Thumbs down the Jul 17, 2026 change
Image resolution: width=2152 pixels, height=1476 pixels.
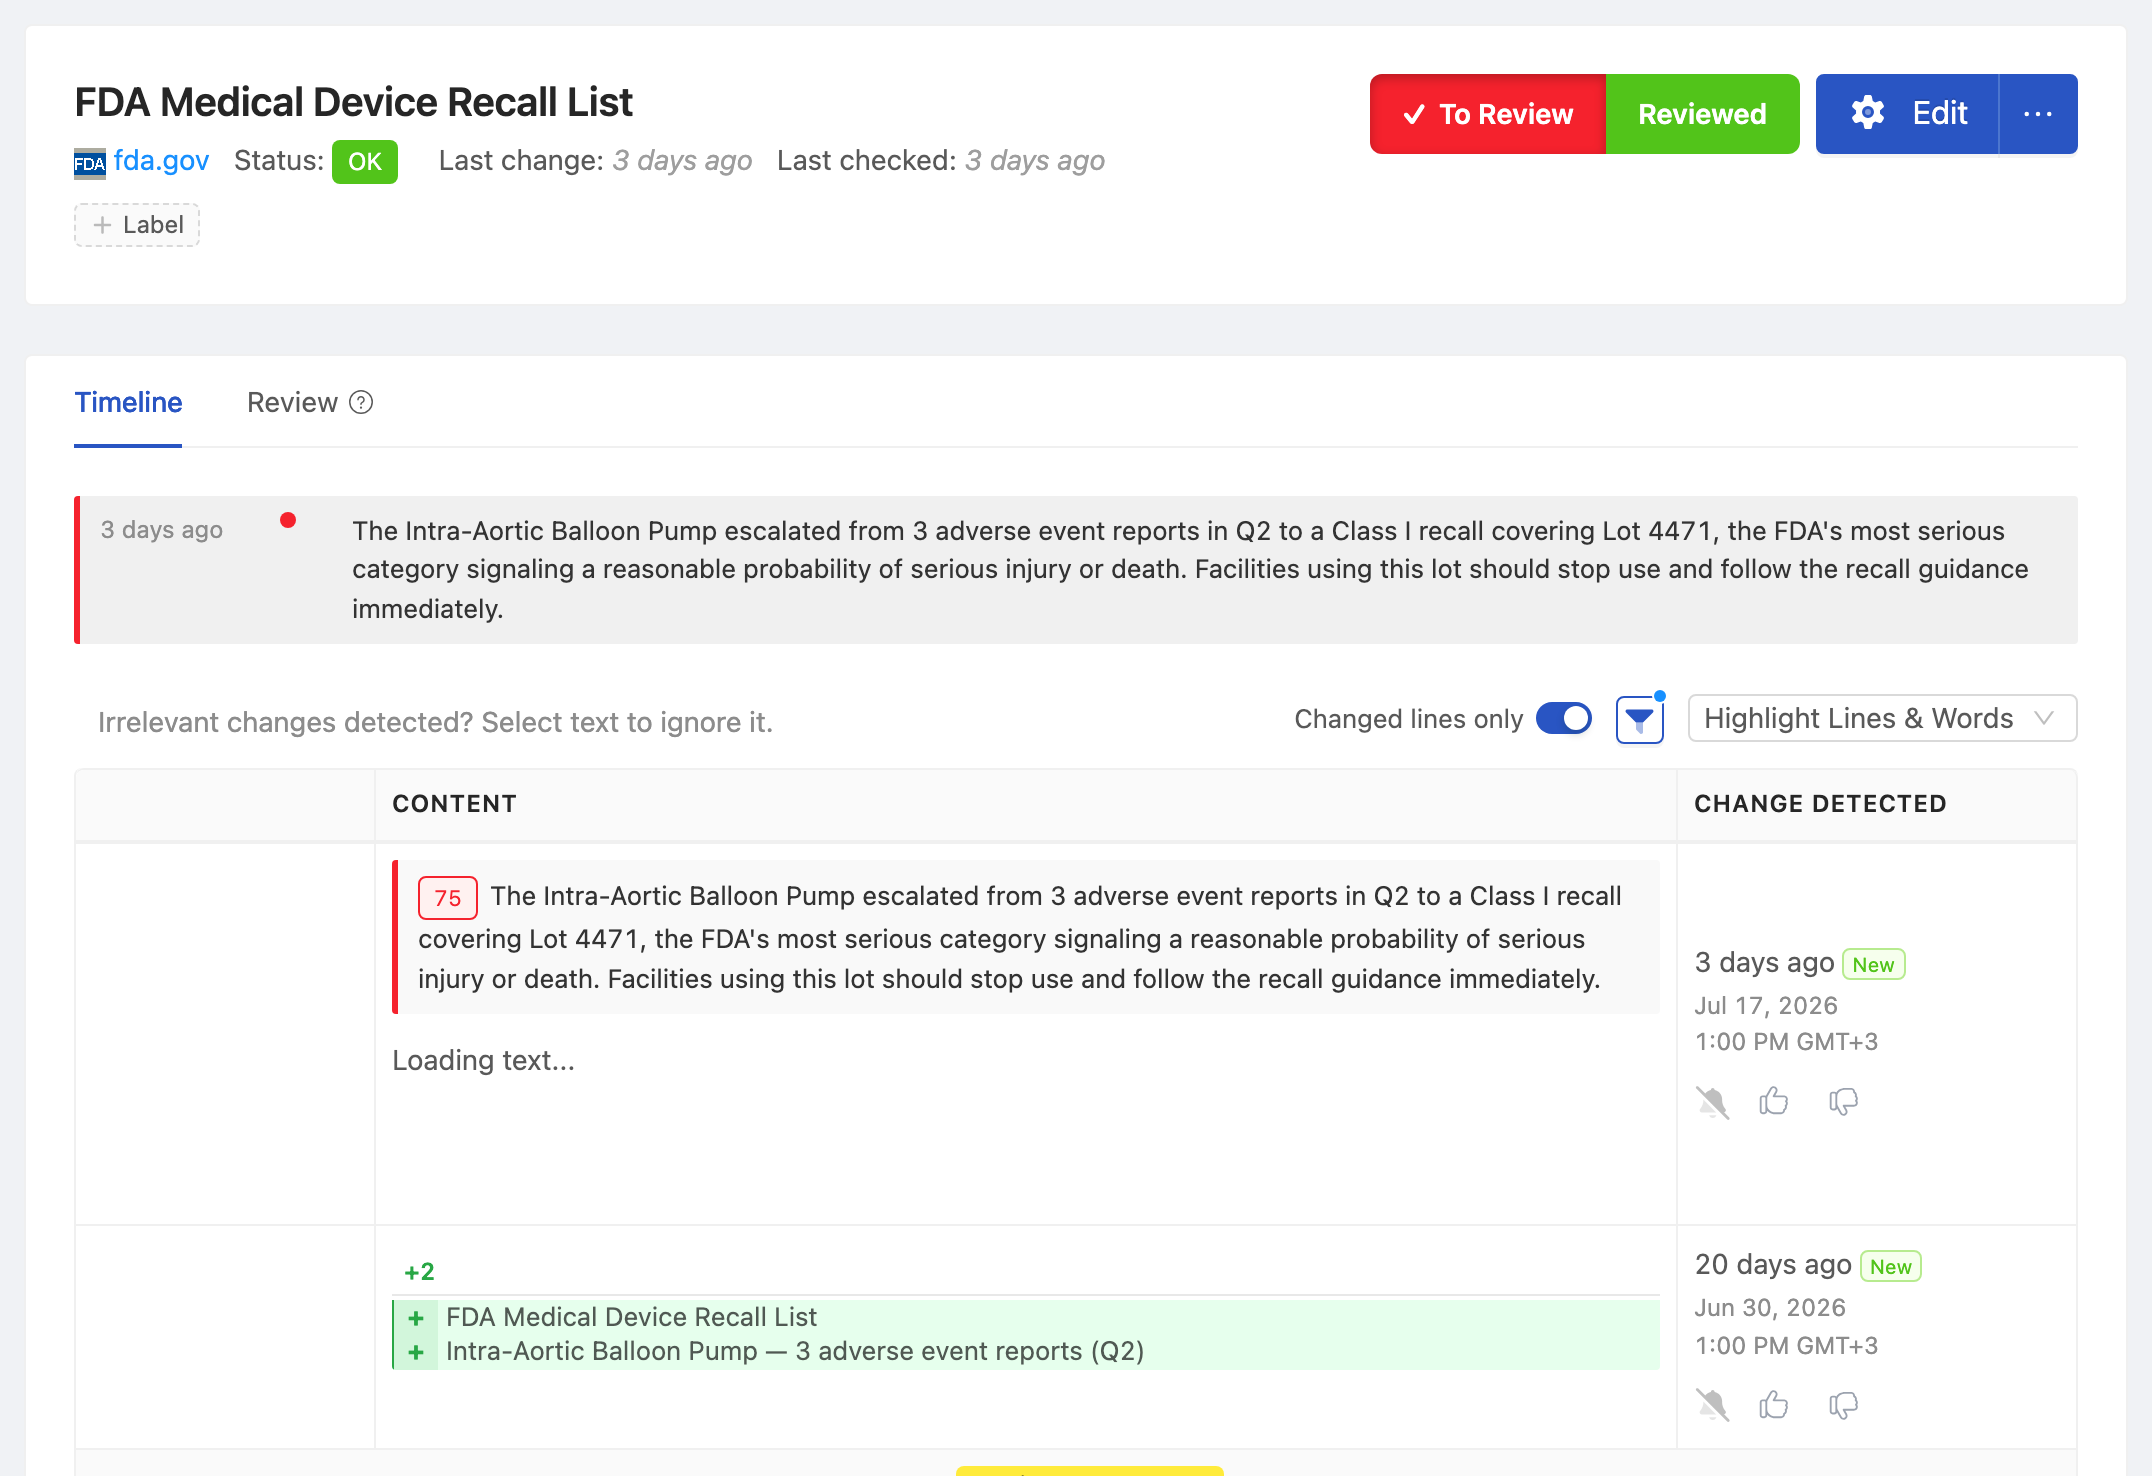(x=1843, y=1102)
